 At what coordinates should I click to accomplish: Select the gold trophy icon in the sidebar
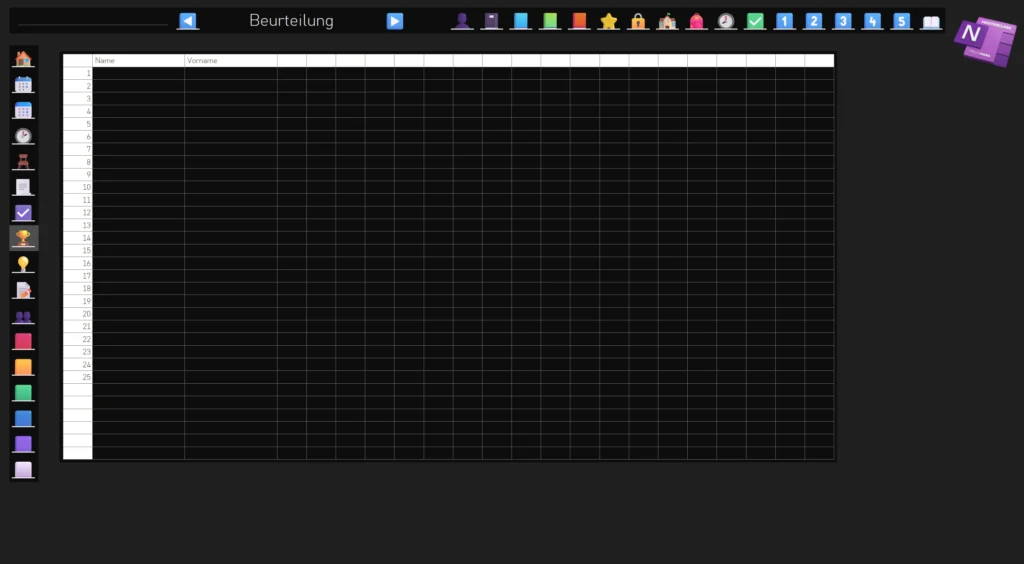point(24,238)
